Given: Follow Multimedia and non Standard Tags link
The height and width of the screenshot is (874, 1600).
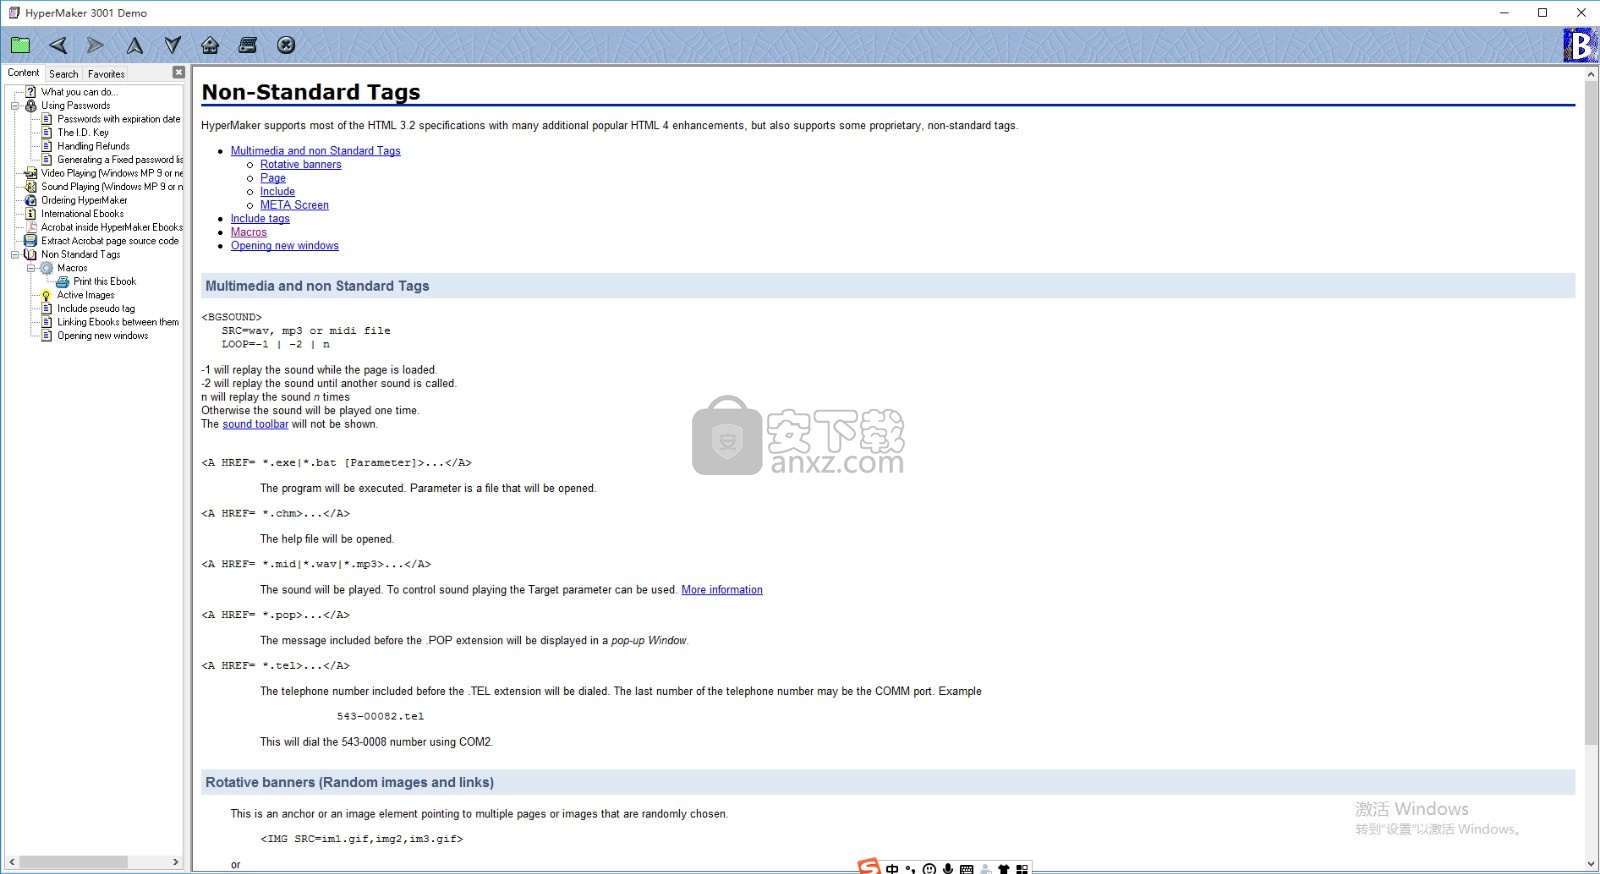Looking at the screenshot, I should (x=315, y=151).
